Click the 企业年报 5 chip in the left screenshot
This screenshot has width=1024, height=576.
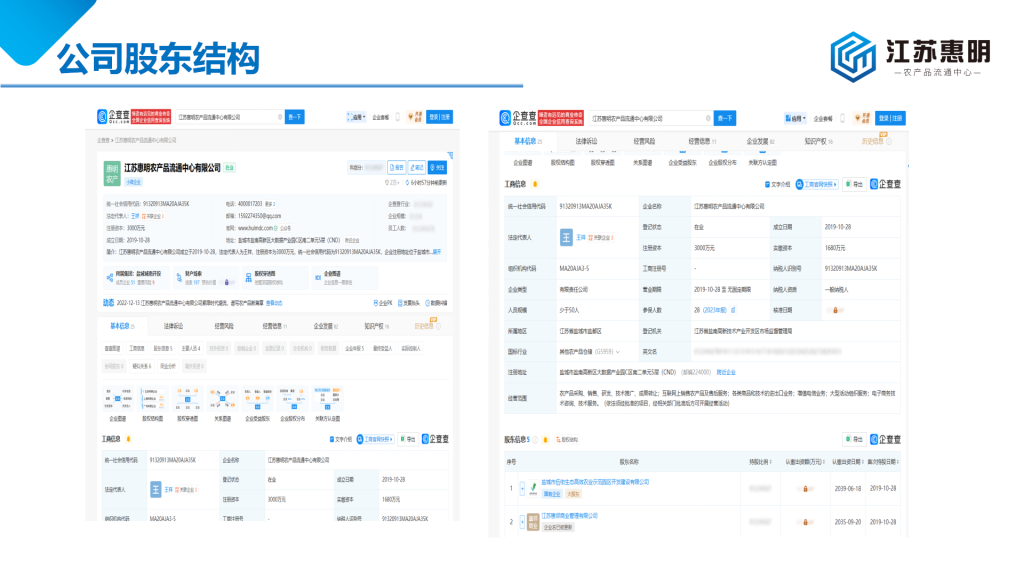point(355,349)
